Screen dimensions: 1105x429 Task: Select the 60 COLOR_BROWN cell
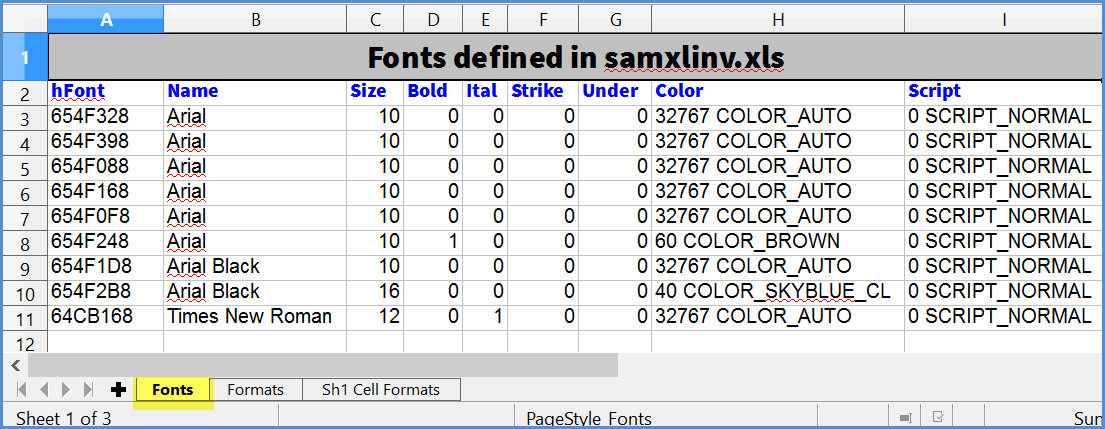[777, 242]
